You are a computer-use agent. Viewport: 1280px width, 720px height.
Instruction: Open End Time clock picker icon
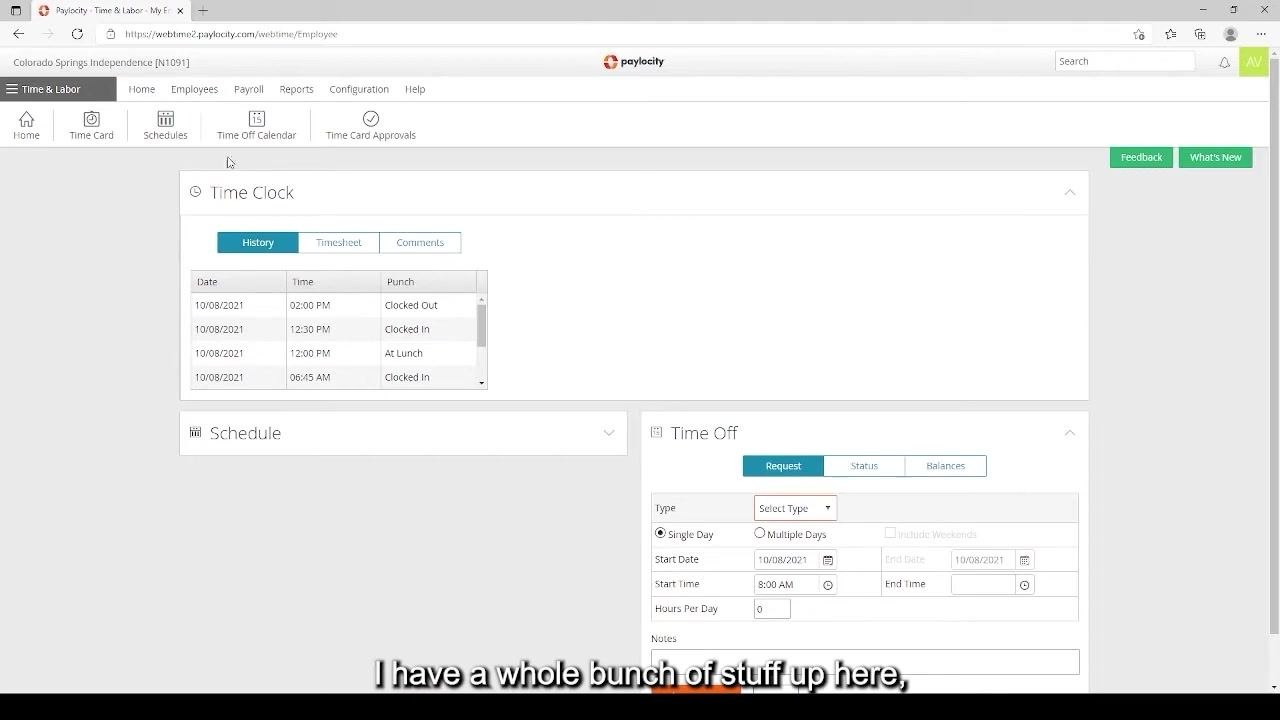pos(1024,585)
